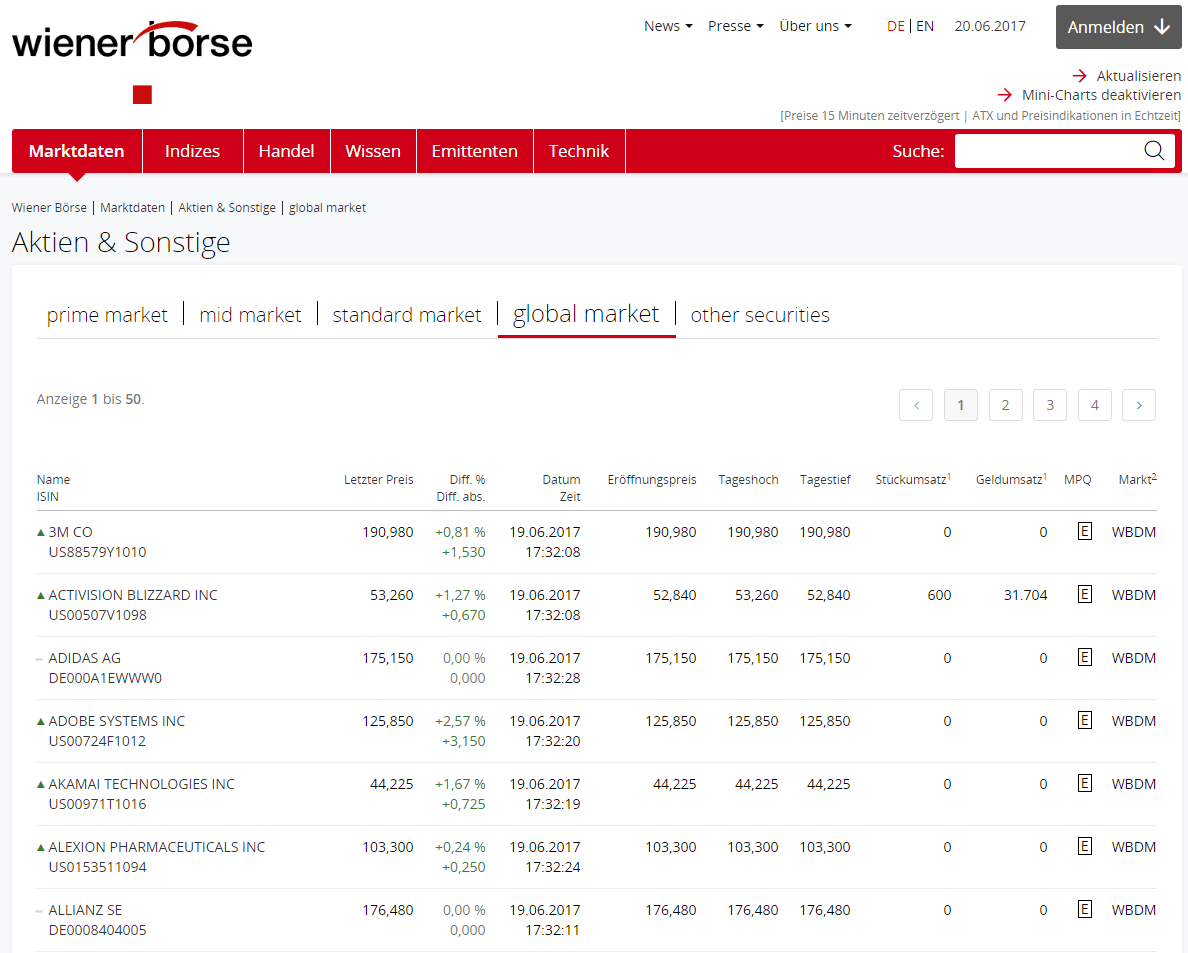Open the Marktdaten main menu
Image resolution: width=1188 pixels, height=953 pixels.
77,151
